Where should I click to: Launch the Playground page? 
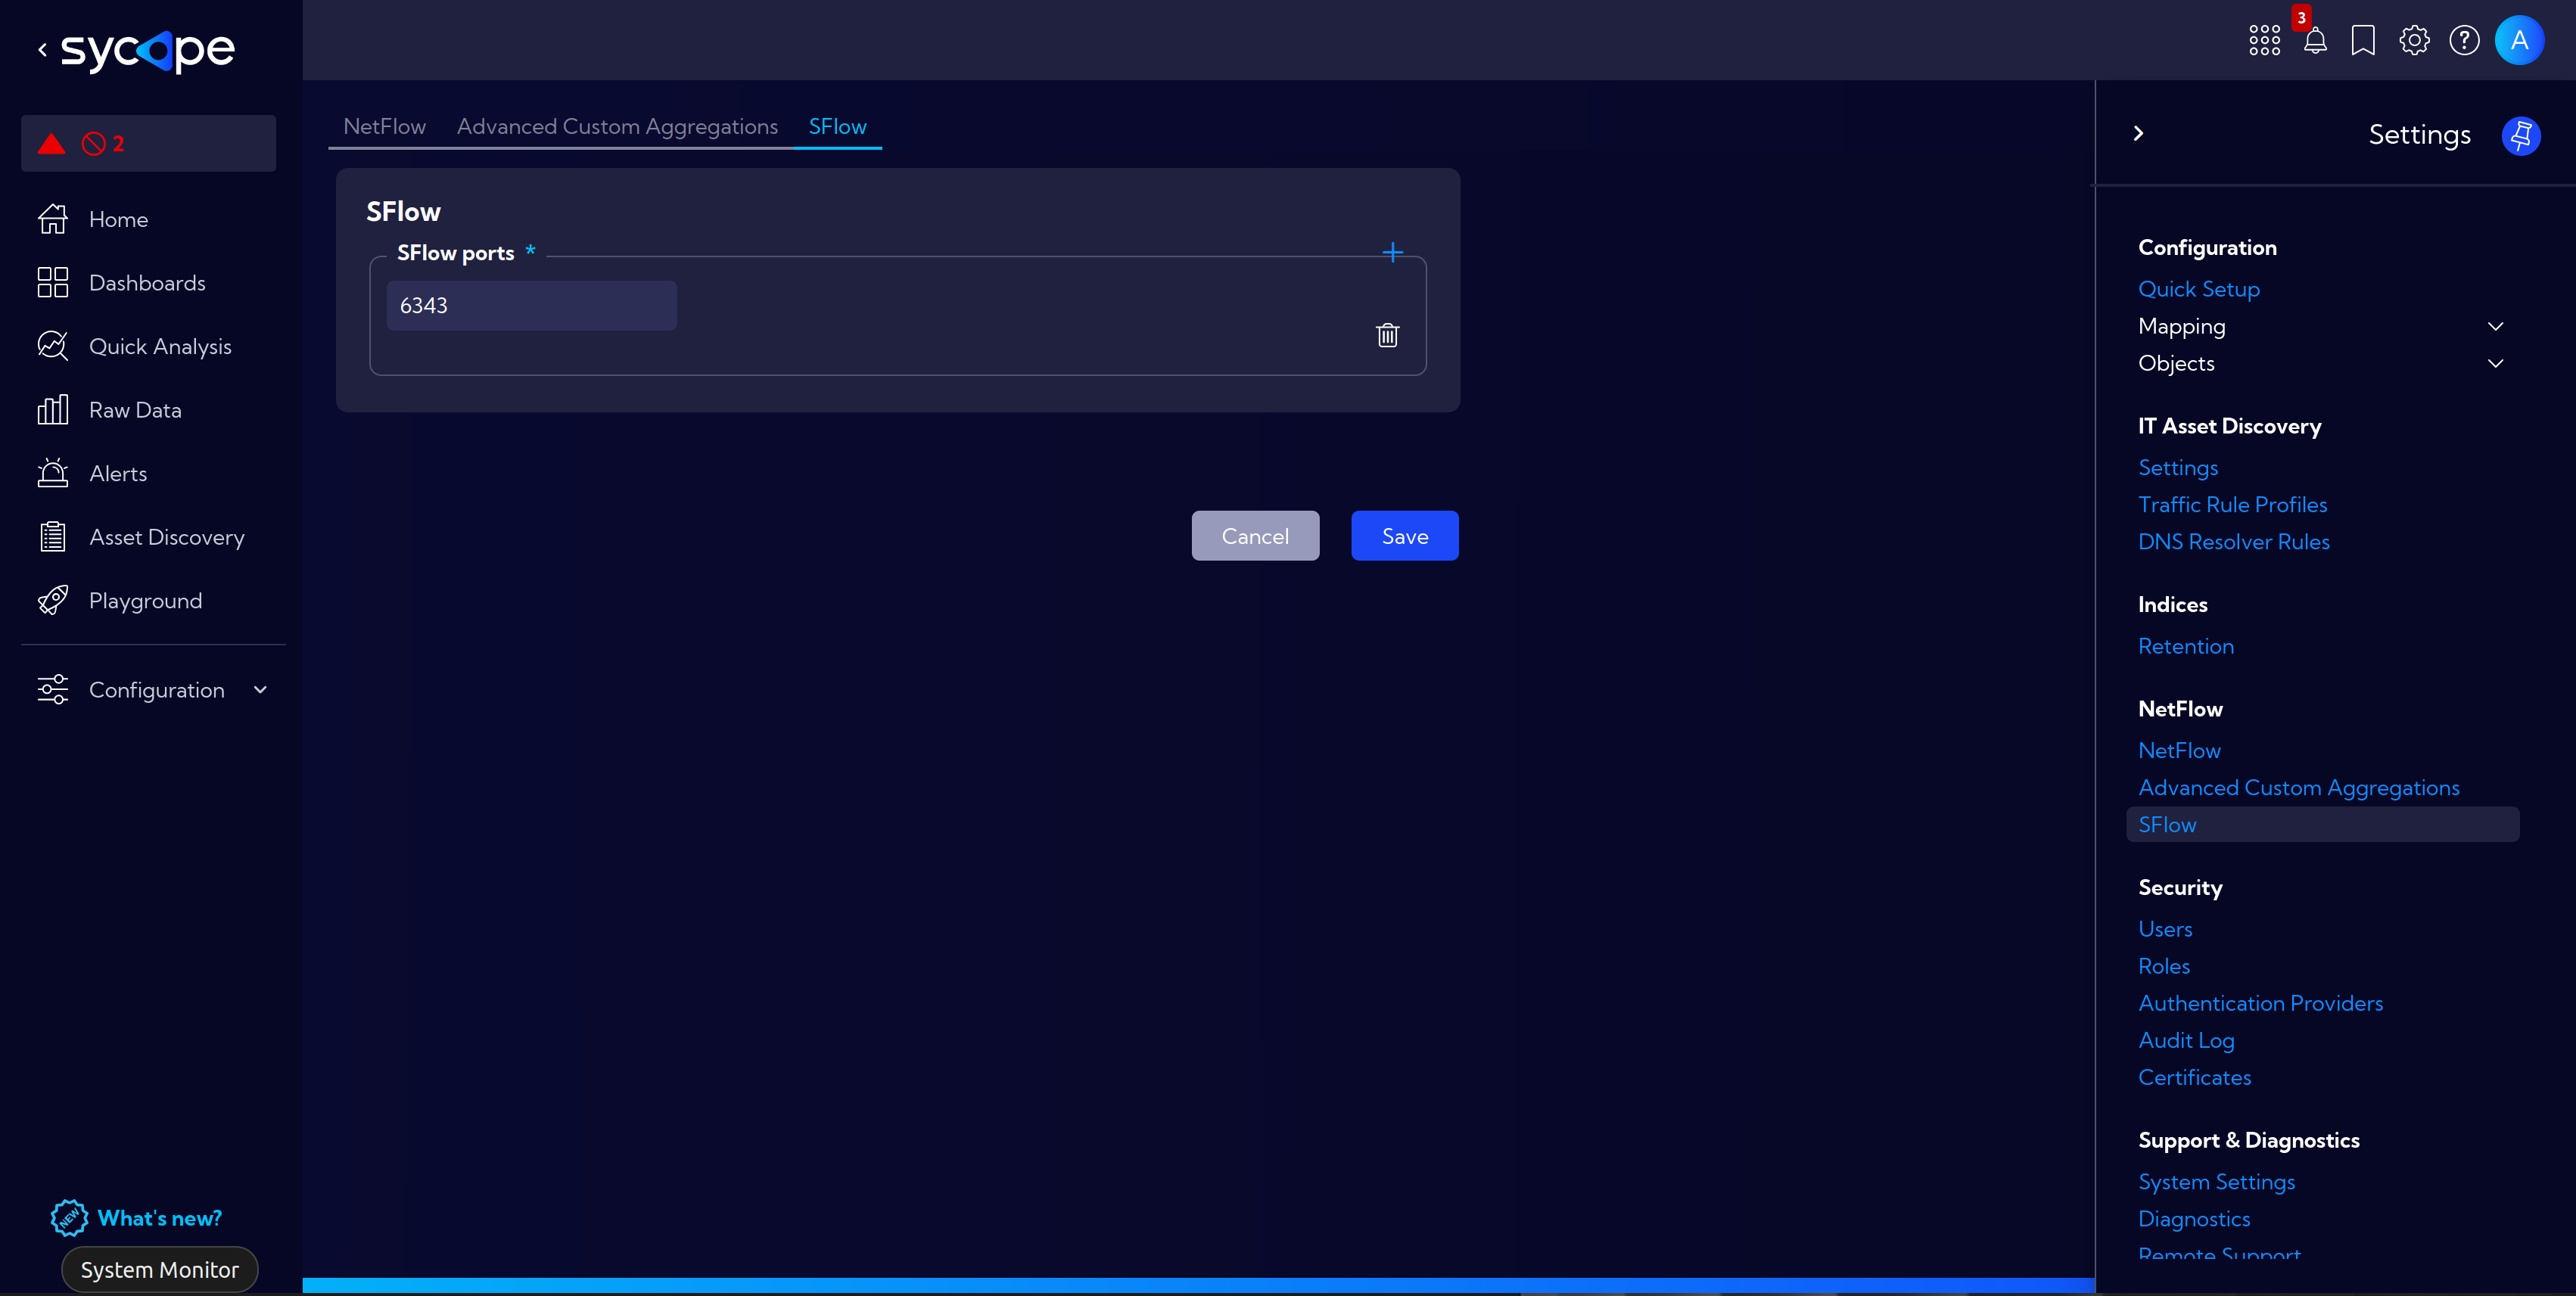(146, 601)
